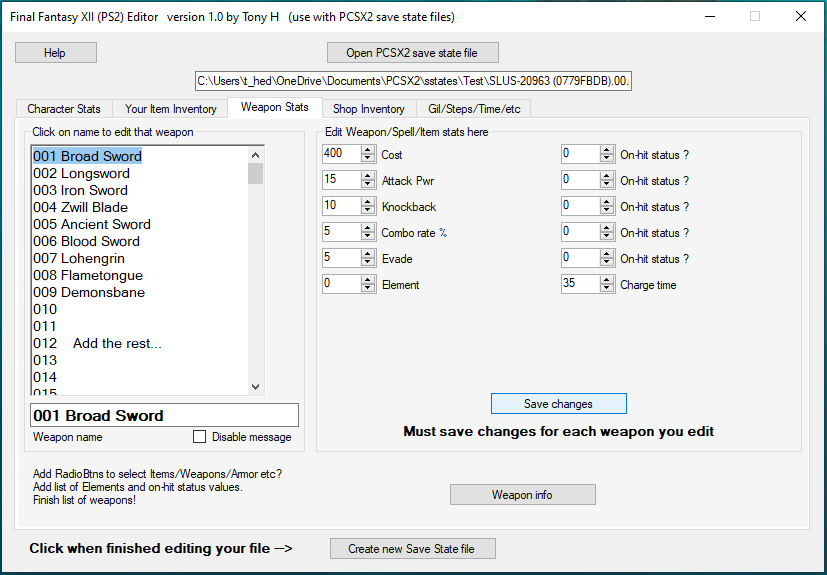Decrease Attack Pwr with down arrow
Viewport: 827px width, 575px height.
tap(368, 184)
